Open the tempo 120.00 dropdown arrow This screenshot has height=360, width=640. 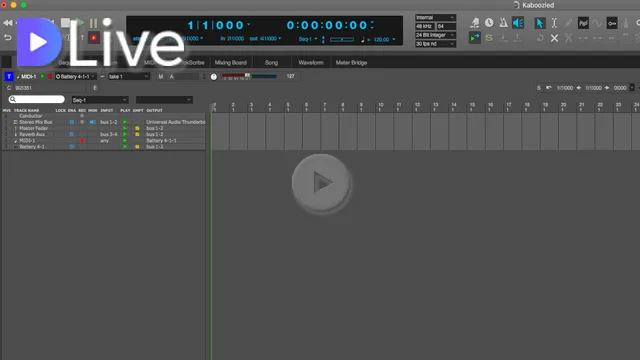tap(394, 40)
